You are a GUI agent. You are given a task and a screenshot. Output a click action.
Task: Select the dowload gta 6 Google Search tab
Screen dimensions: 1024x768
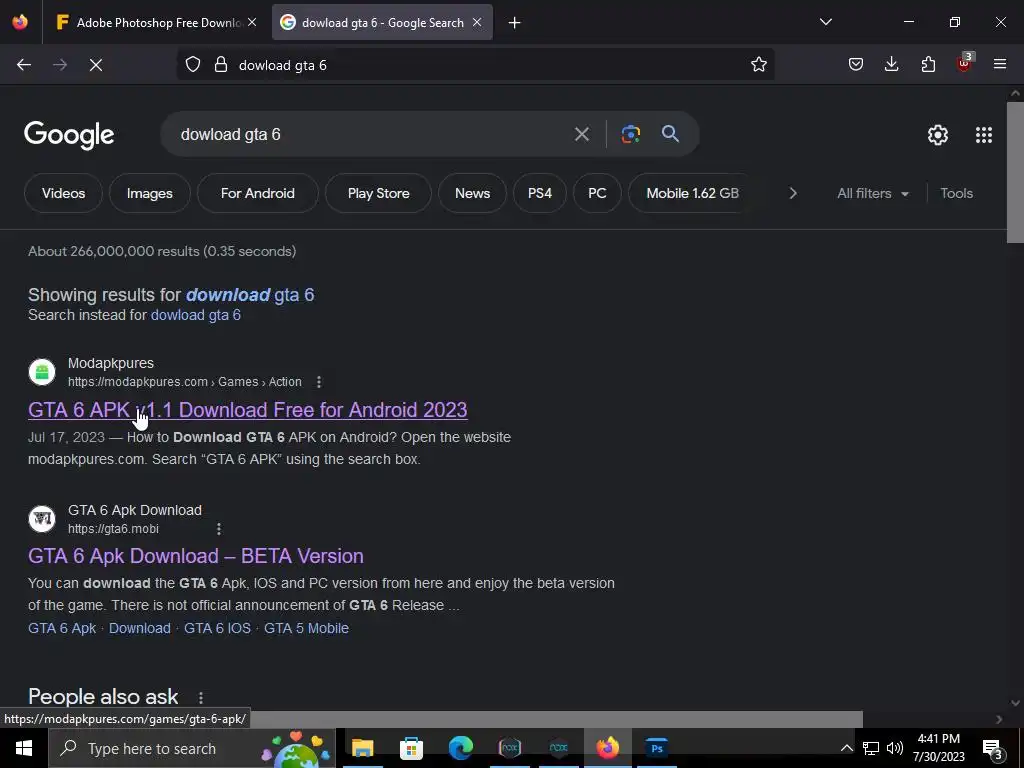click(382, 23)
